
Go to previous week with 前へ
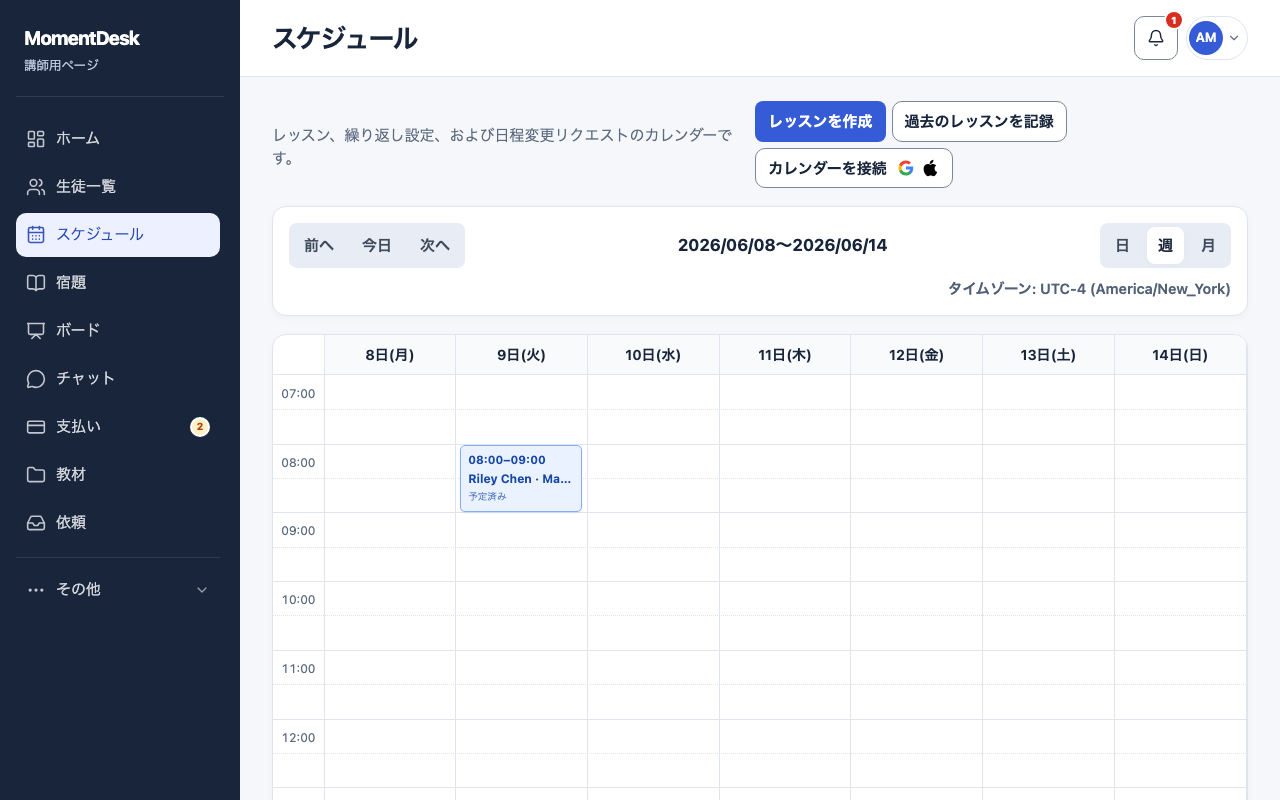tap(319, 245)
